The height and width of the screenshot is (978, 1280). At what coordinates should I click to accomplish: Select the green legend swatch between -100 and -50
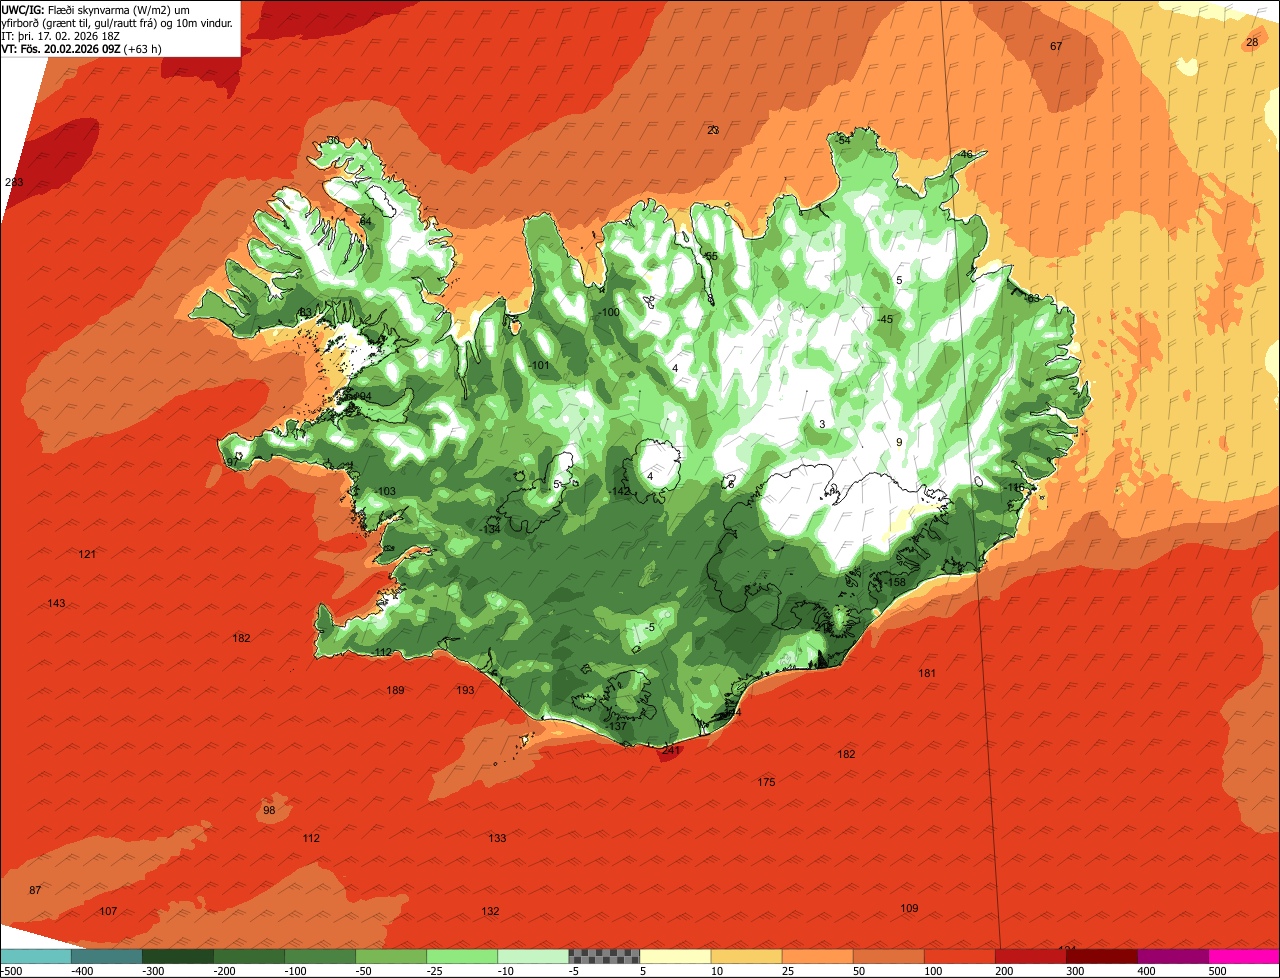[x=320, y=956]
